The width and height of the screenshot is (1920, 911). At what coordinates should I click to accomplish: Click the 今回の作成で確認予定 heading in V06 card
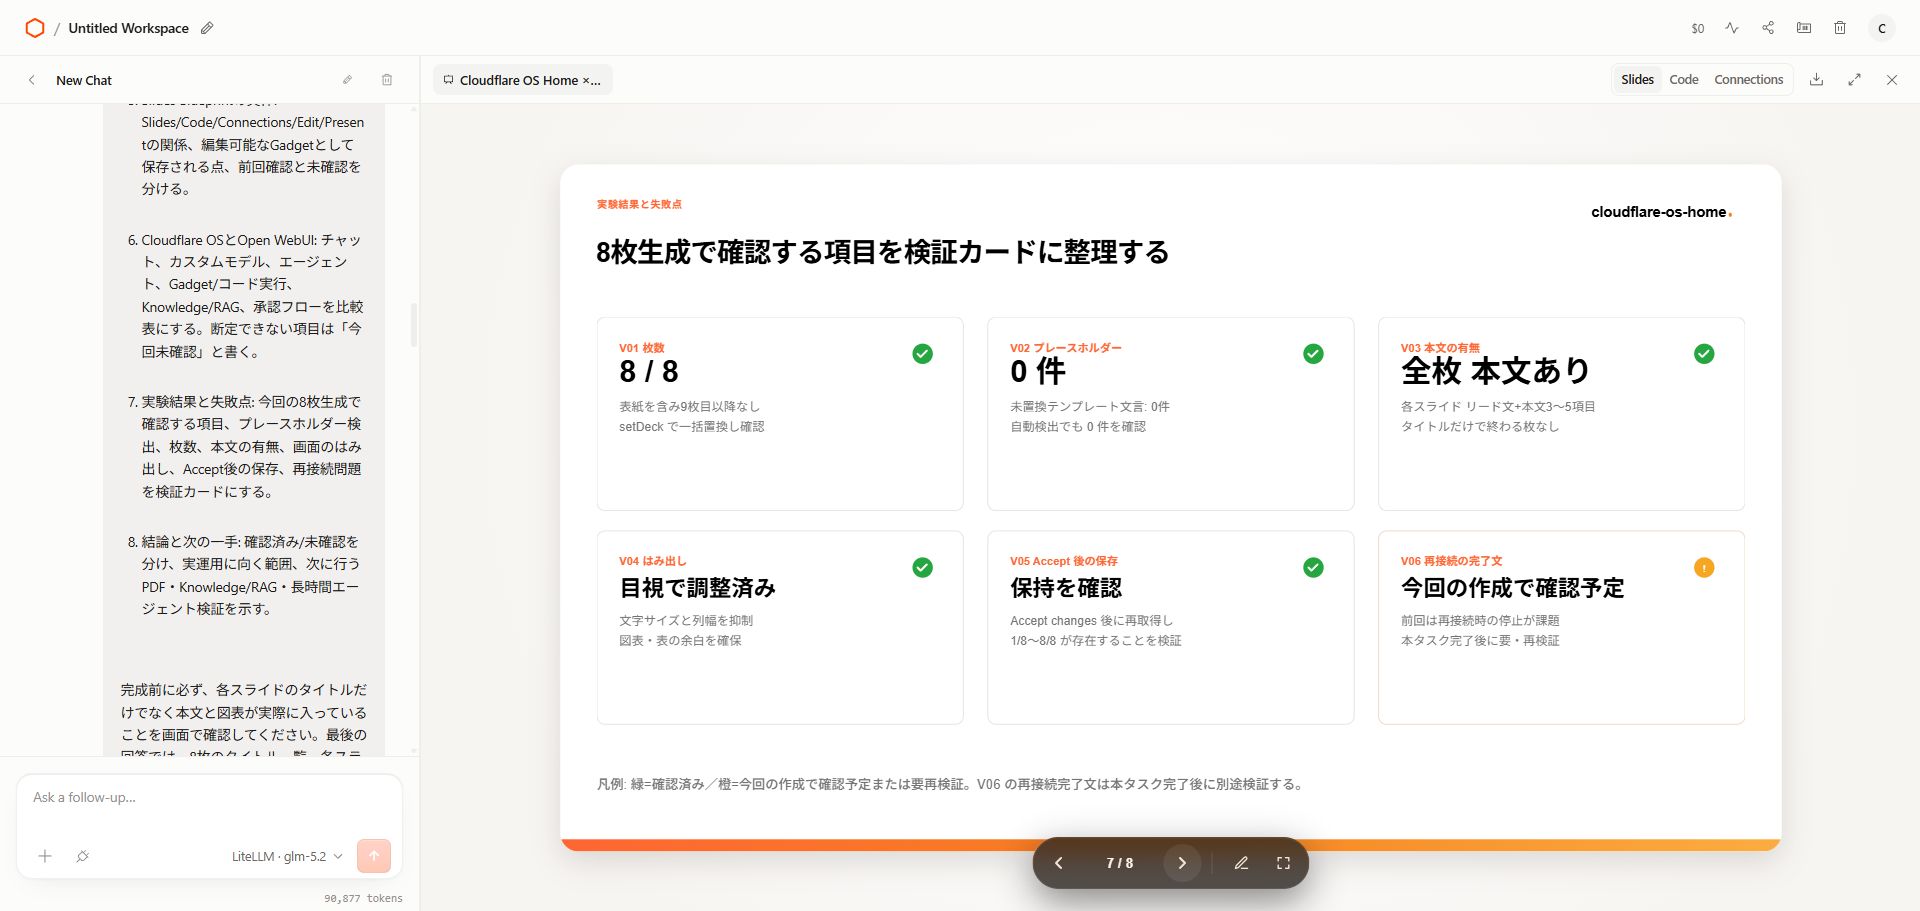[x=1513, y=588]
